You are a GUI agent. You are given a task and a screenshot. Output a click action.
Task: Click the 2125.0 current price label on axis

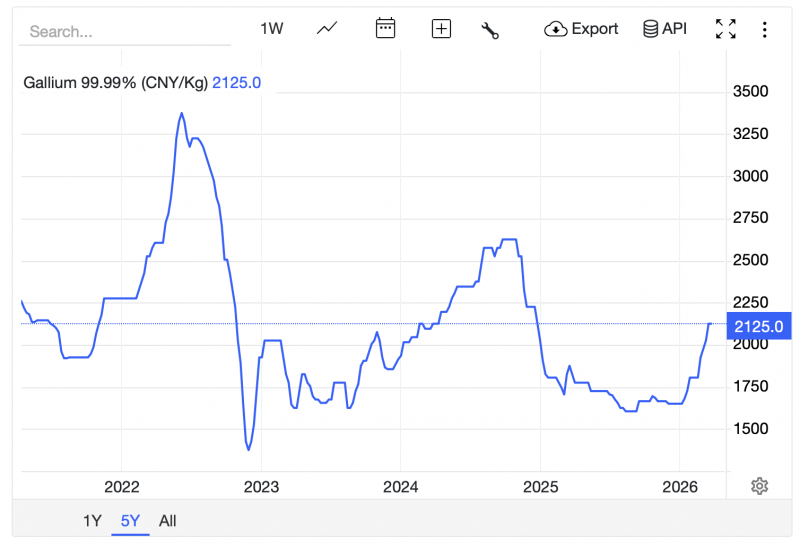coord(759,326)
